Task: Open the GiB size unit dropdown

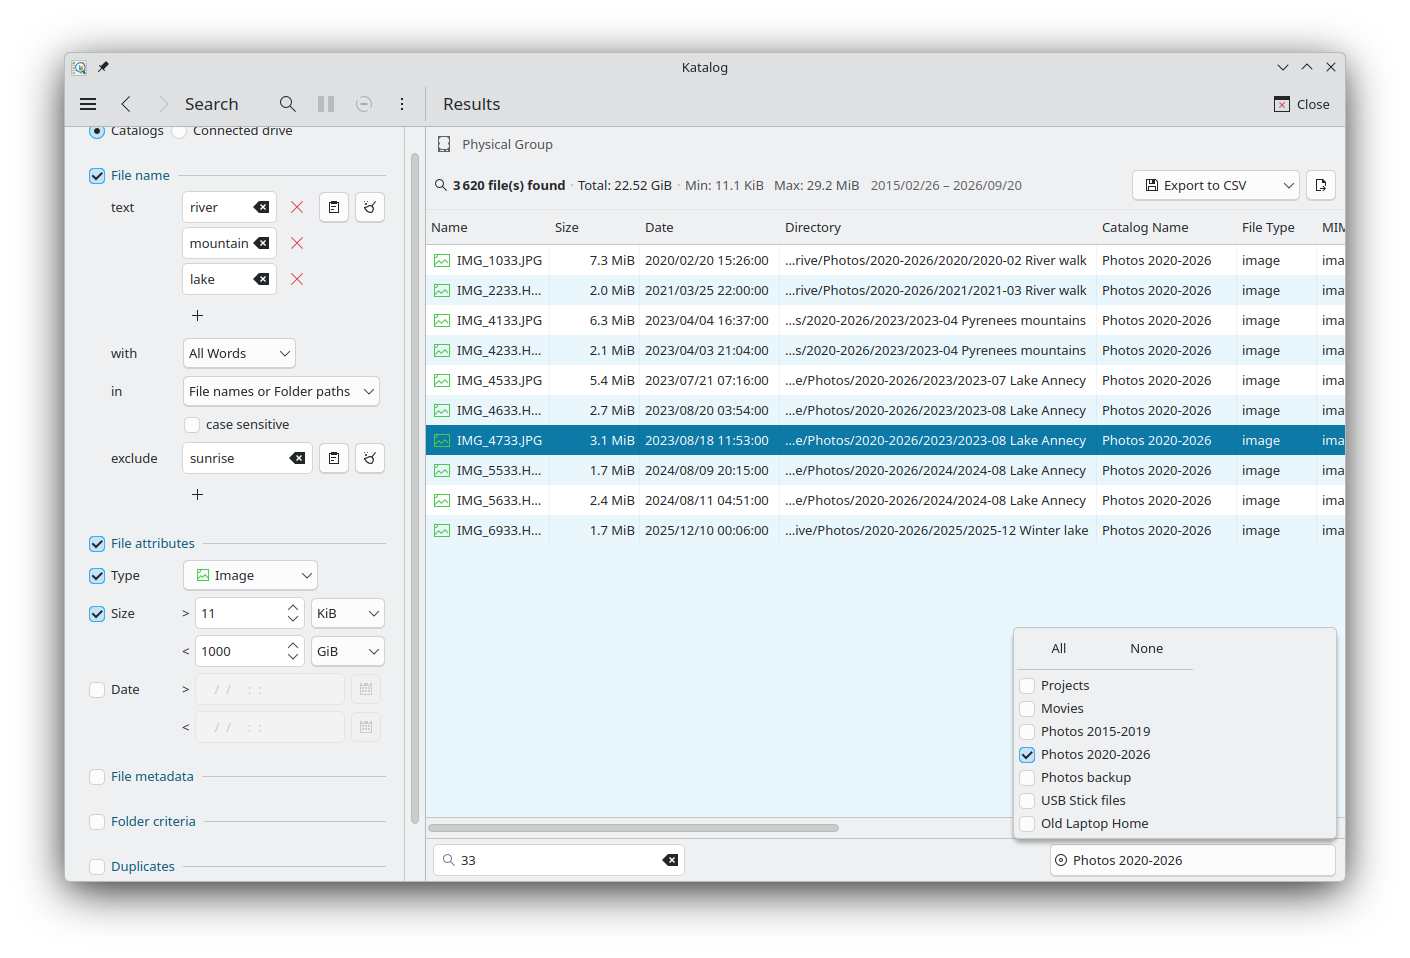Action: pos(348,651)
